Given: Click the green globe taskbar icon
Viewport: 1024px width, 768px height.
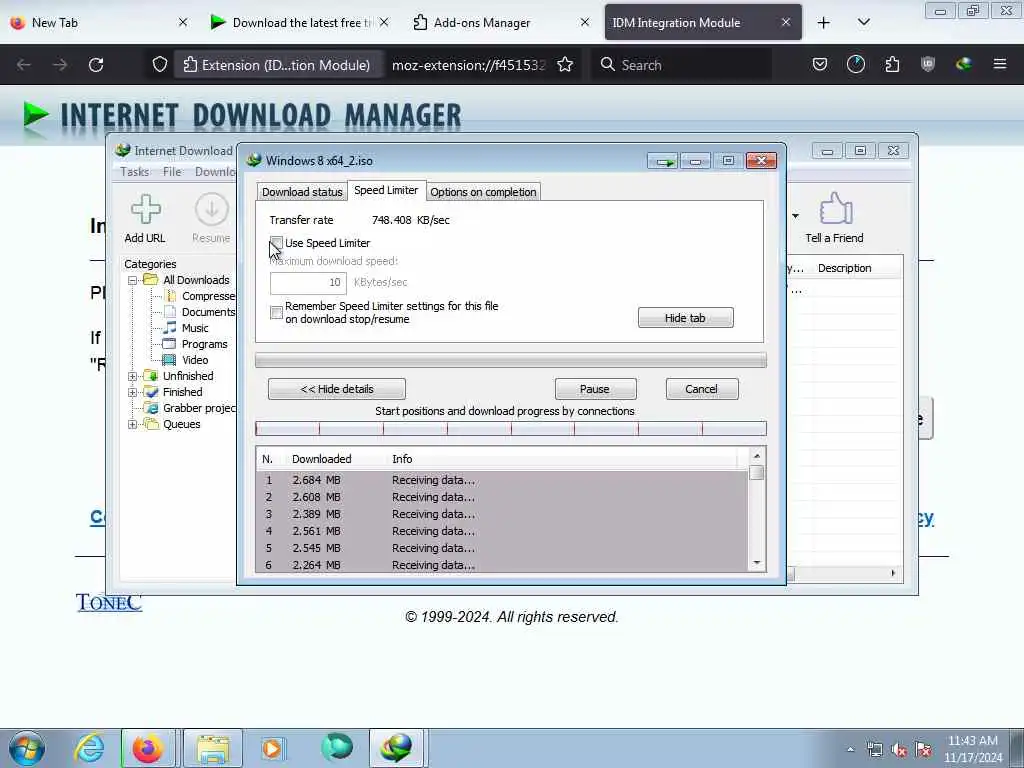Looking at the screenshot, I should (337, 748).
